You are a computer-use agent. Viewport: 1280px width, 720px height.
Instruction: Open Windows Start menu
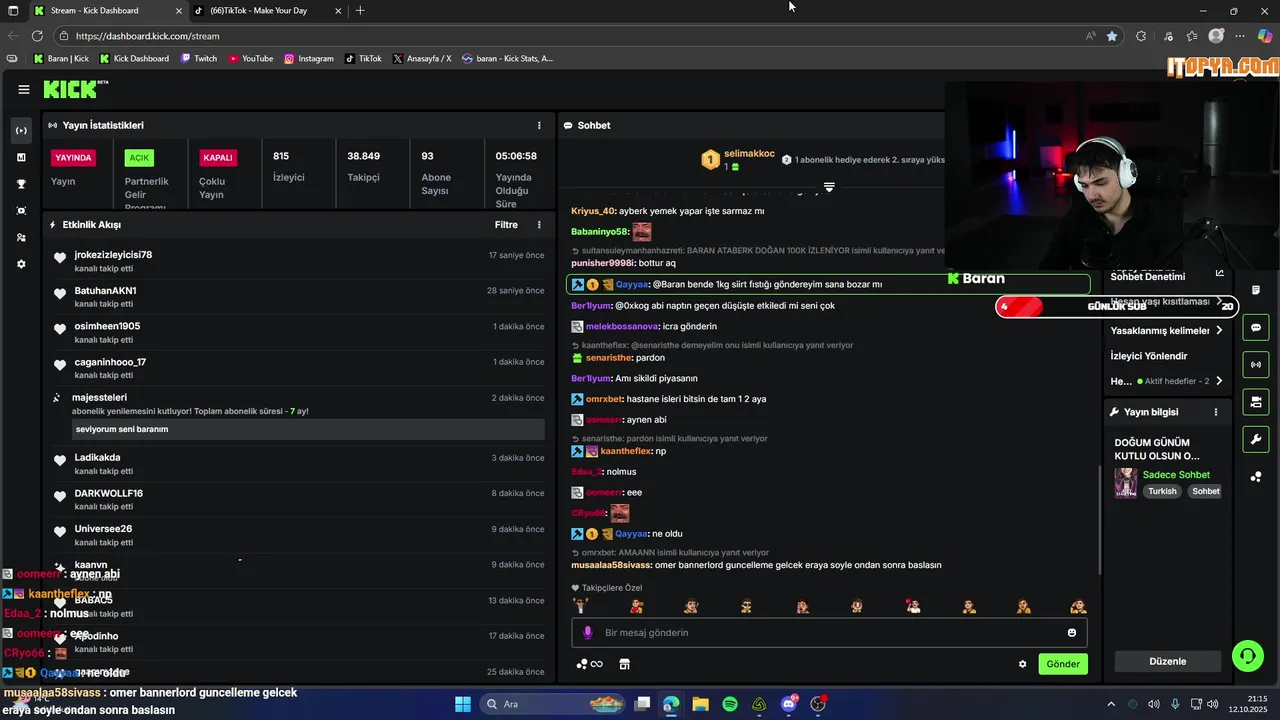pyautogui.click(x=463, y=704)
